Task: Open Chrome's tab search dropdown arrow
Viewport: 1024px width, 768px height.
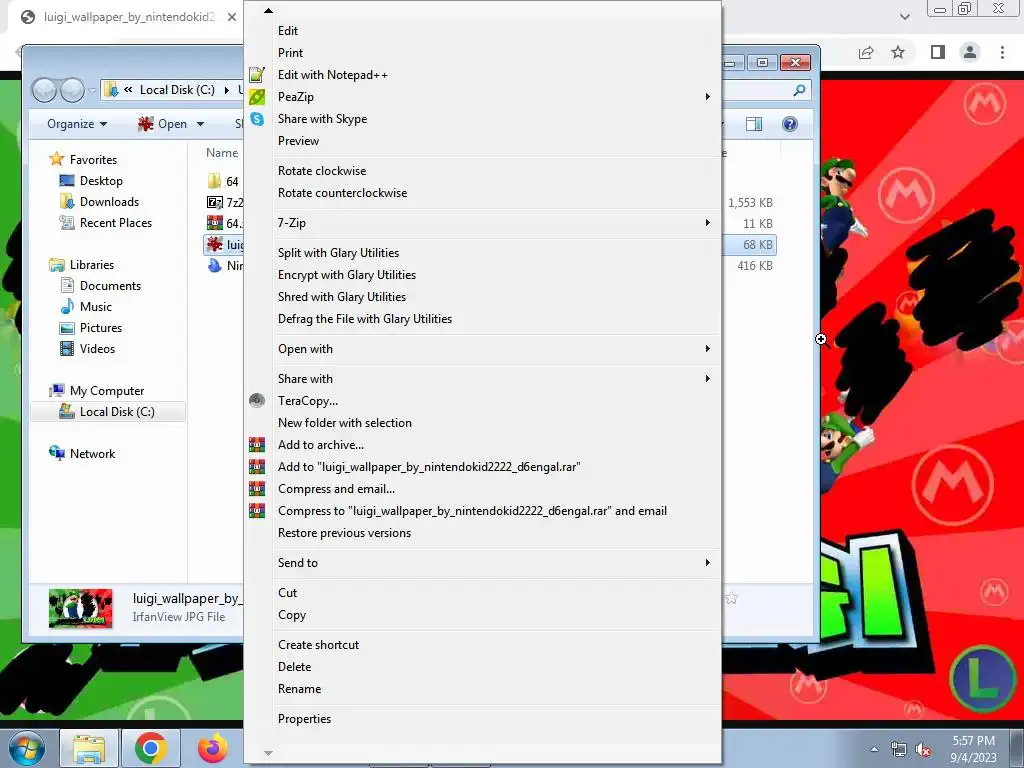Action: pyautogui.click(x=904, y=17)
